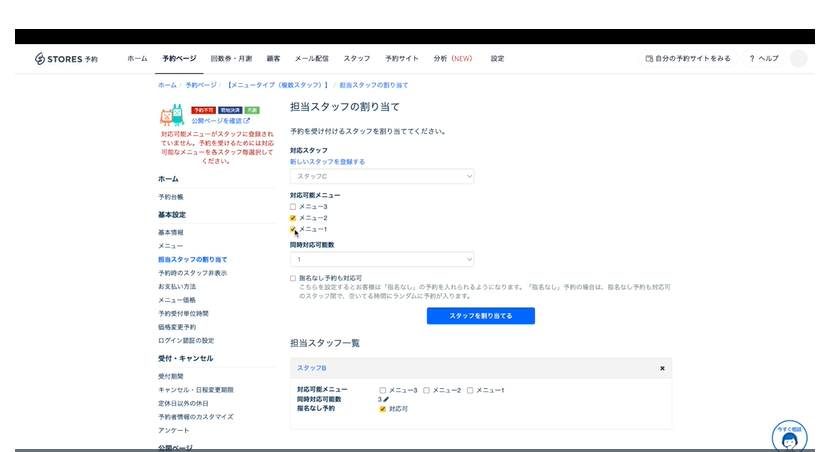
Task: Click the user avatar circle
Action: click(798, 58)
